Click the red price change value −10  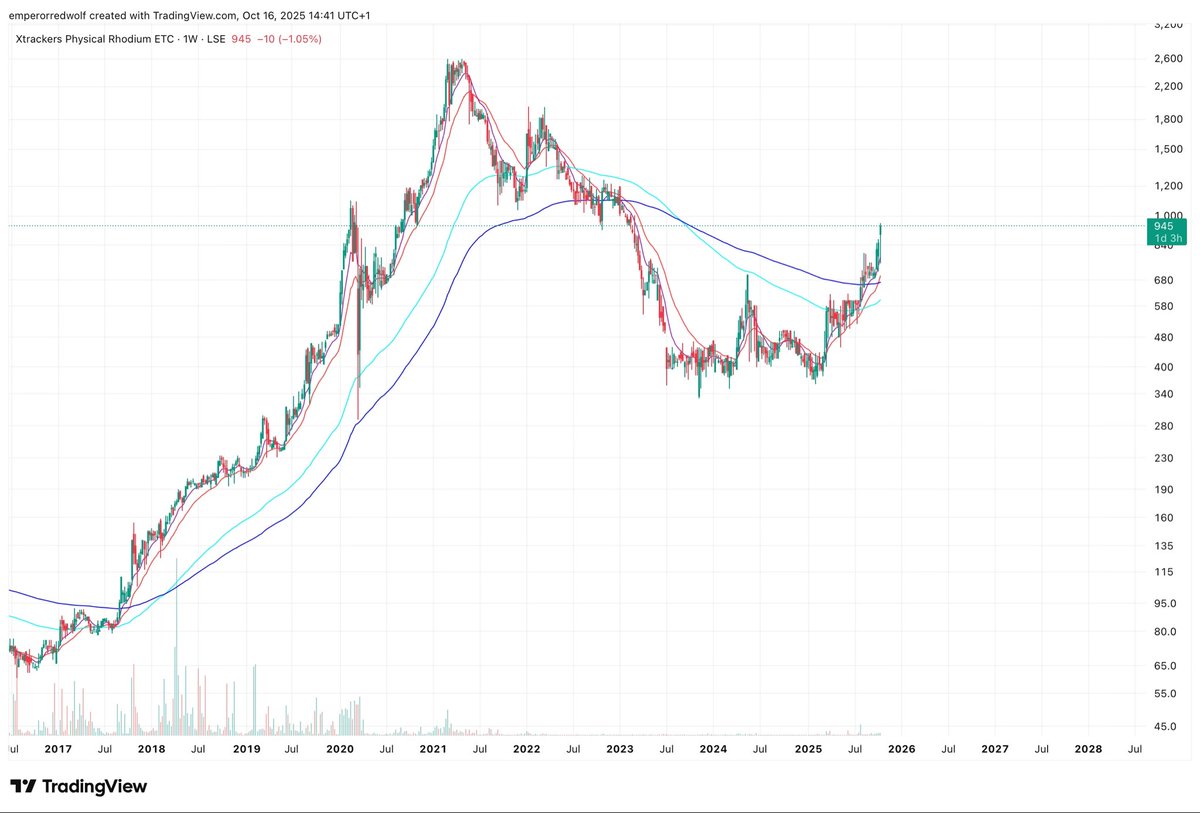point(262,39)
